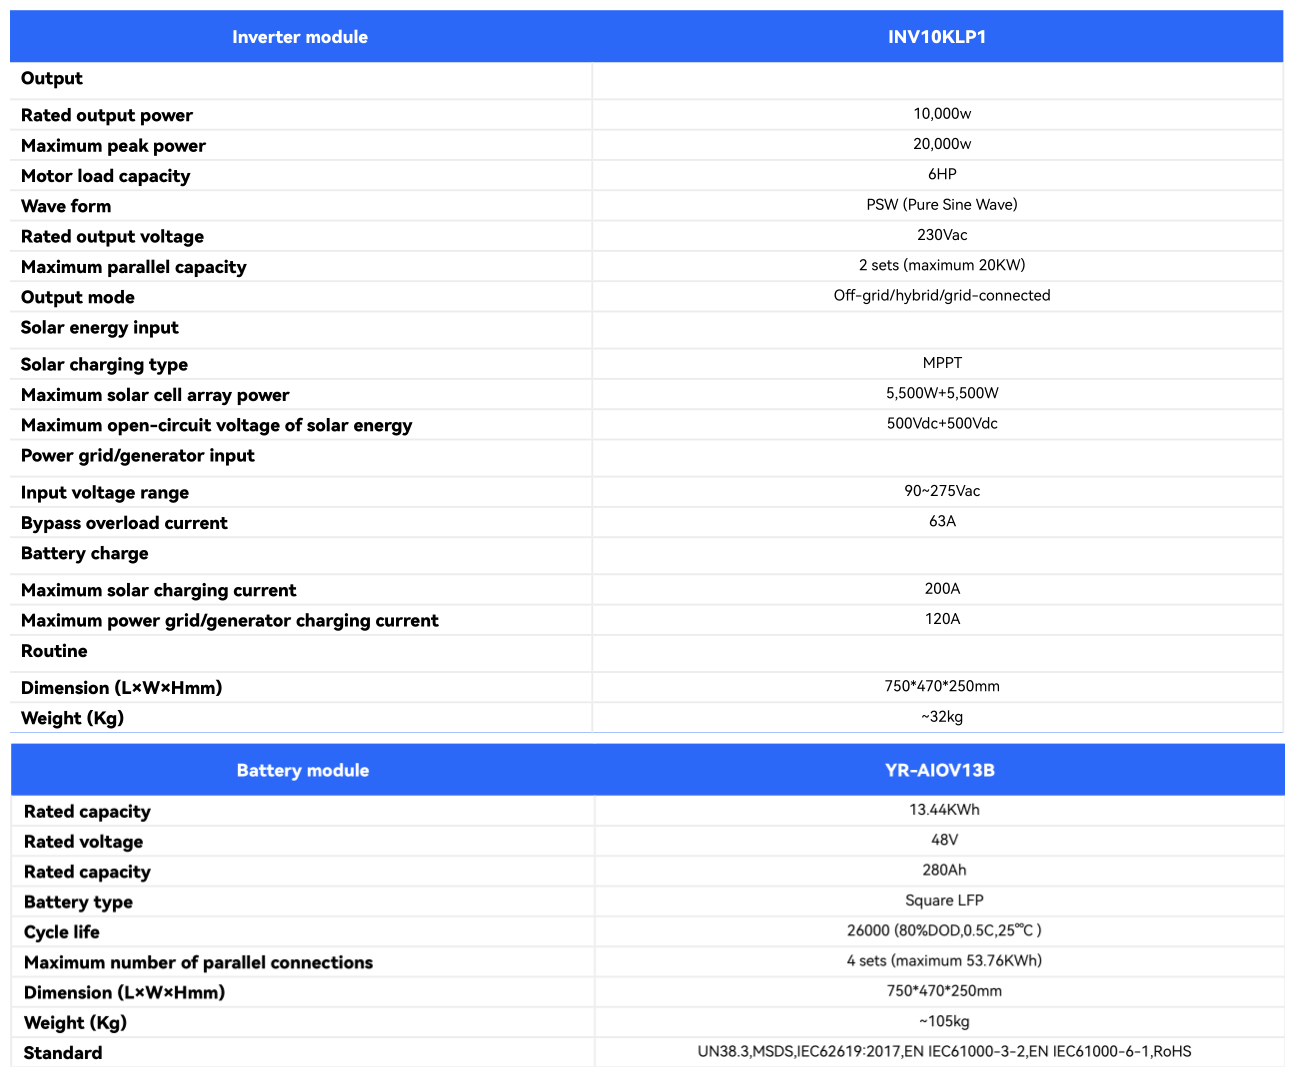Click the "Bypass overload current" label
Image resolution: width=1295 pixels, height=1077 pixels.
coord(124,523)
